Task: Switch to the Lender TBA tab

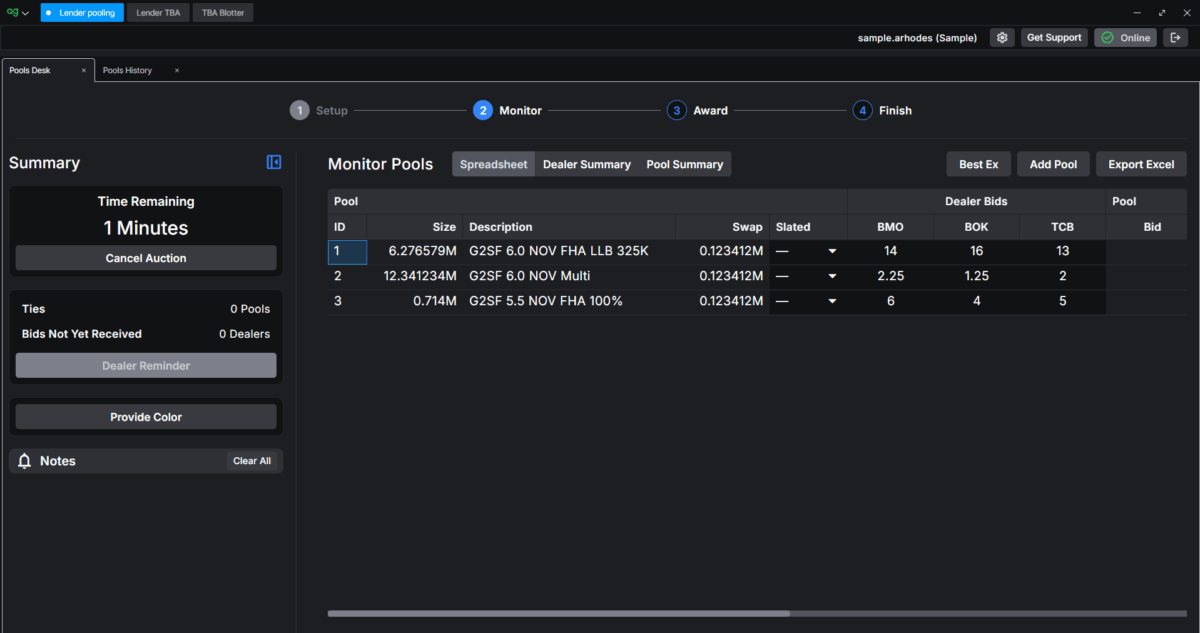Action: tap(158, 13)
